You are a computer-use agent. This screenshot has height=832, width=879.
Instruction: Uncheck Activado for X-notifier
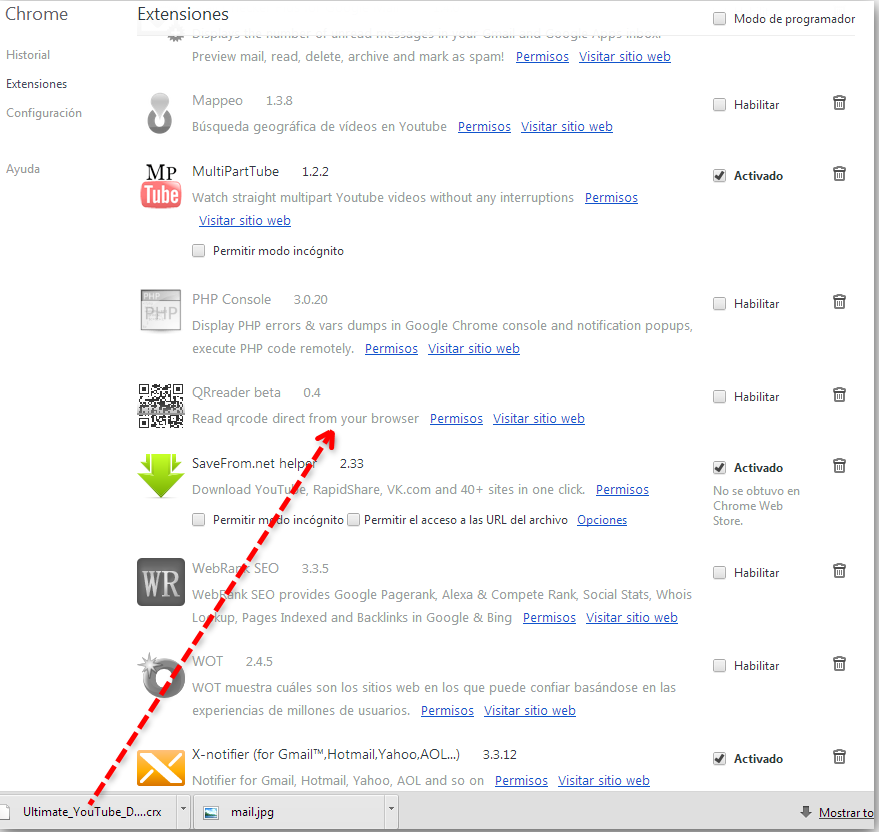pos(719,759)
